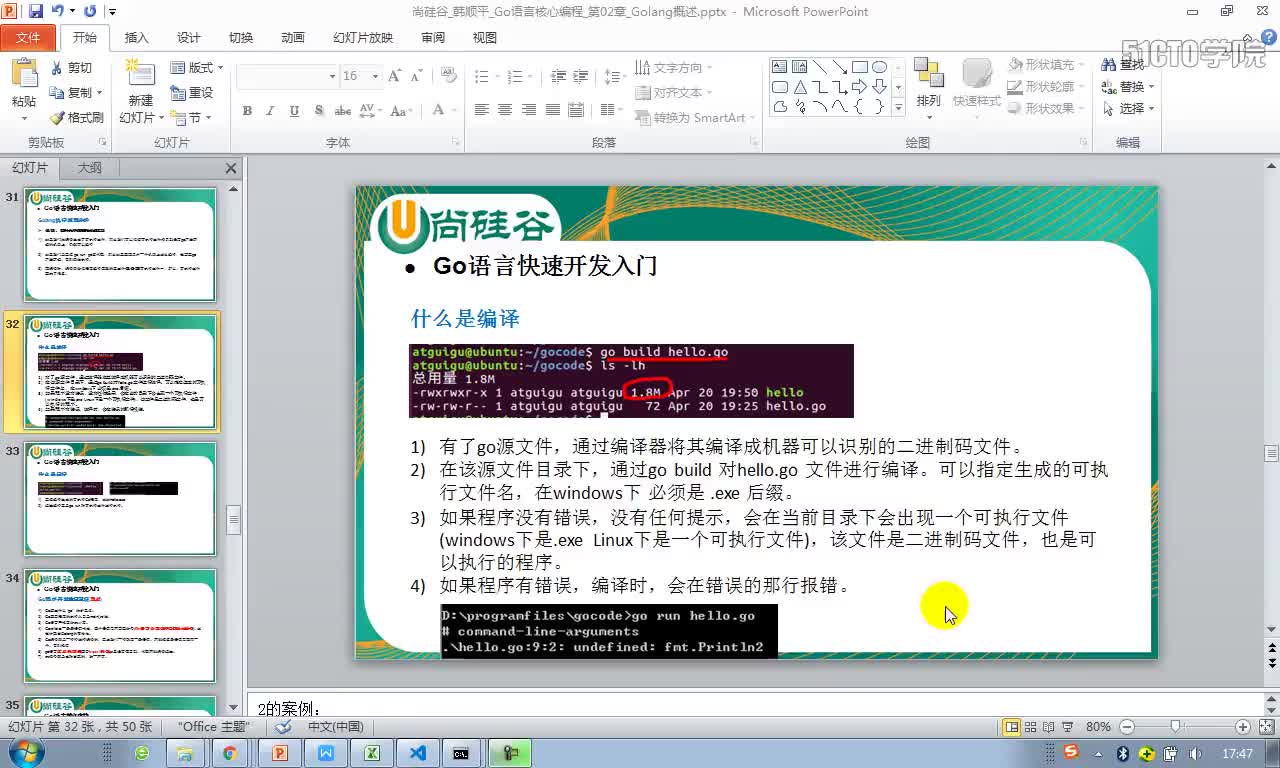Screen dimensions: 1280x768
Task: Click the Redo icon in quick access toolbar
Action: tap(90, 11)
